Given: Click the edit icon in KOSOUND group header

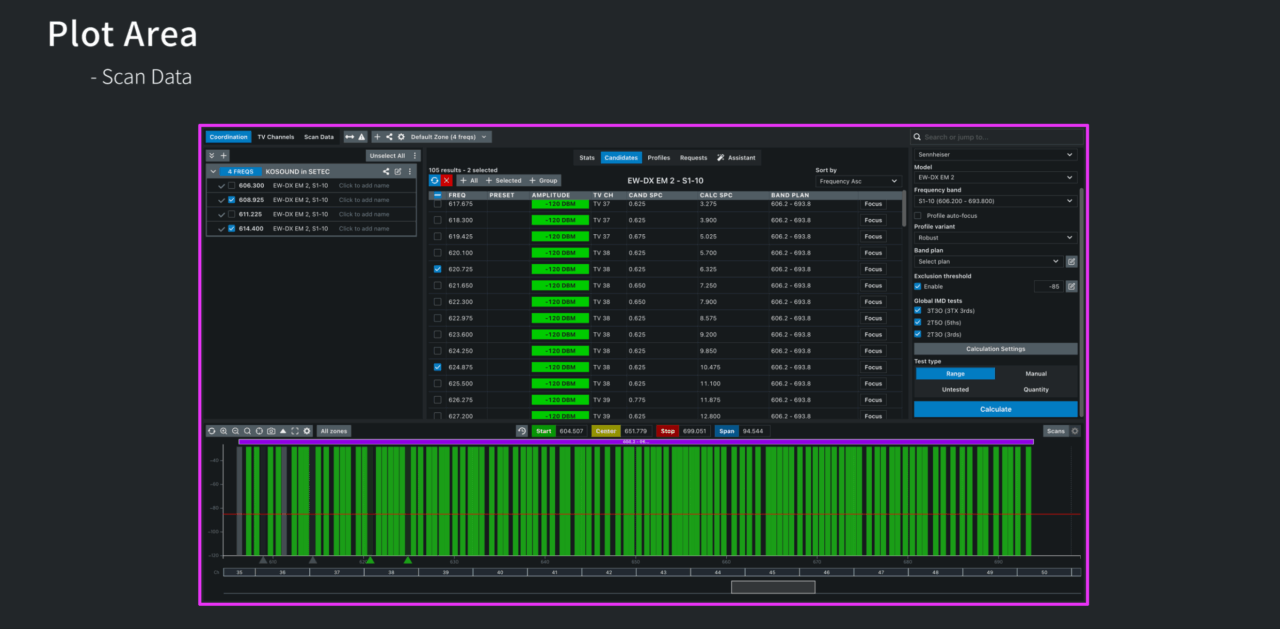Looking at the screenshot, I should click(x=397, y=172).
